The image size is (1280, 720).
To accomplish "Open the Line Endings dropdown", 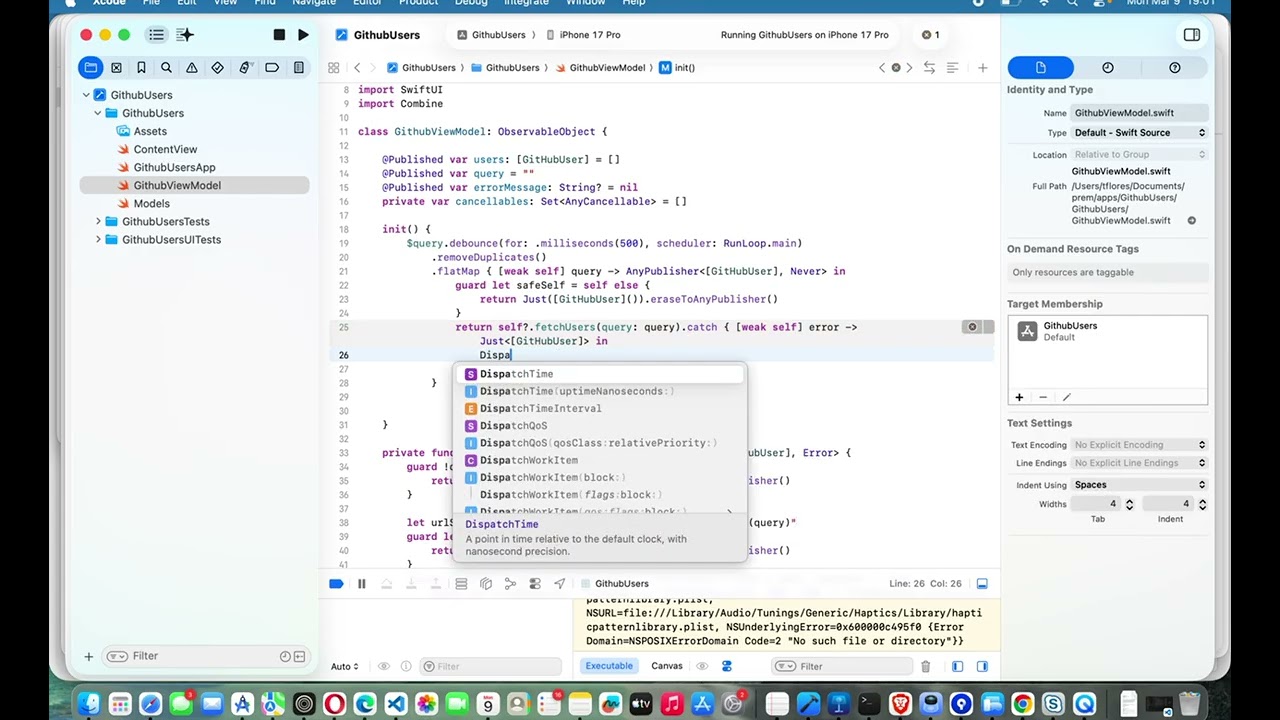I will click(1140, 463).
